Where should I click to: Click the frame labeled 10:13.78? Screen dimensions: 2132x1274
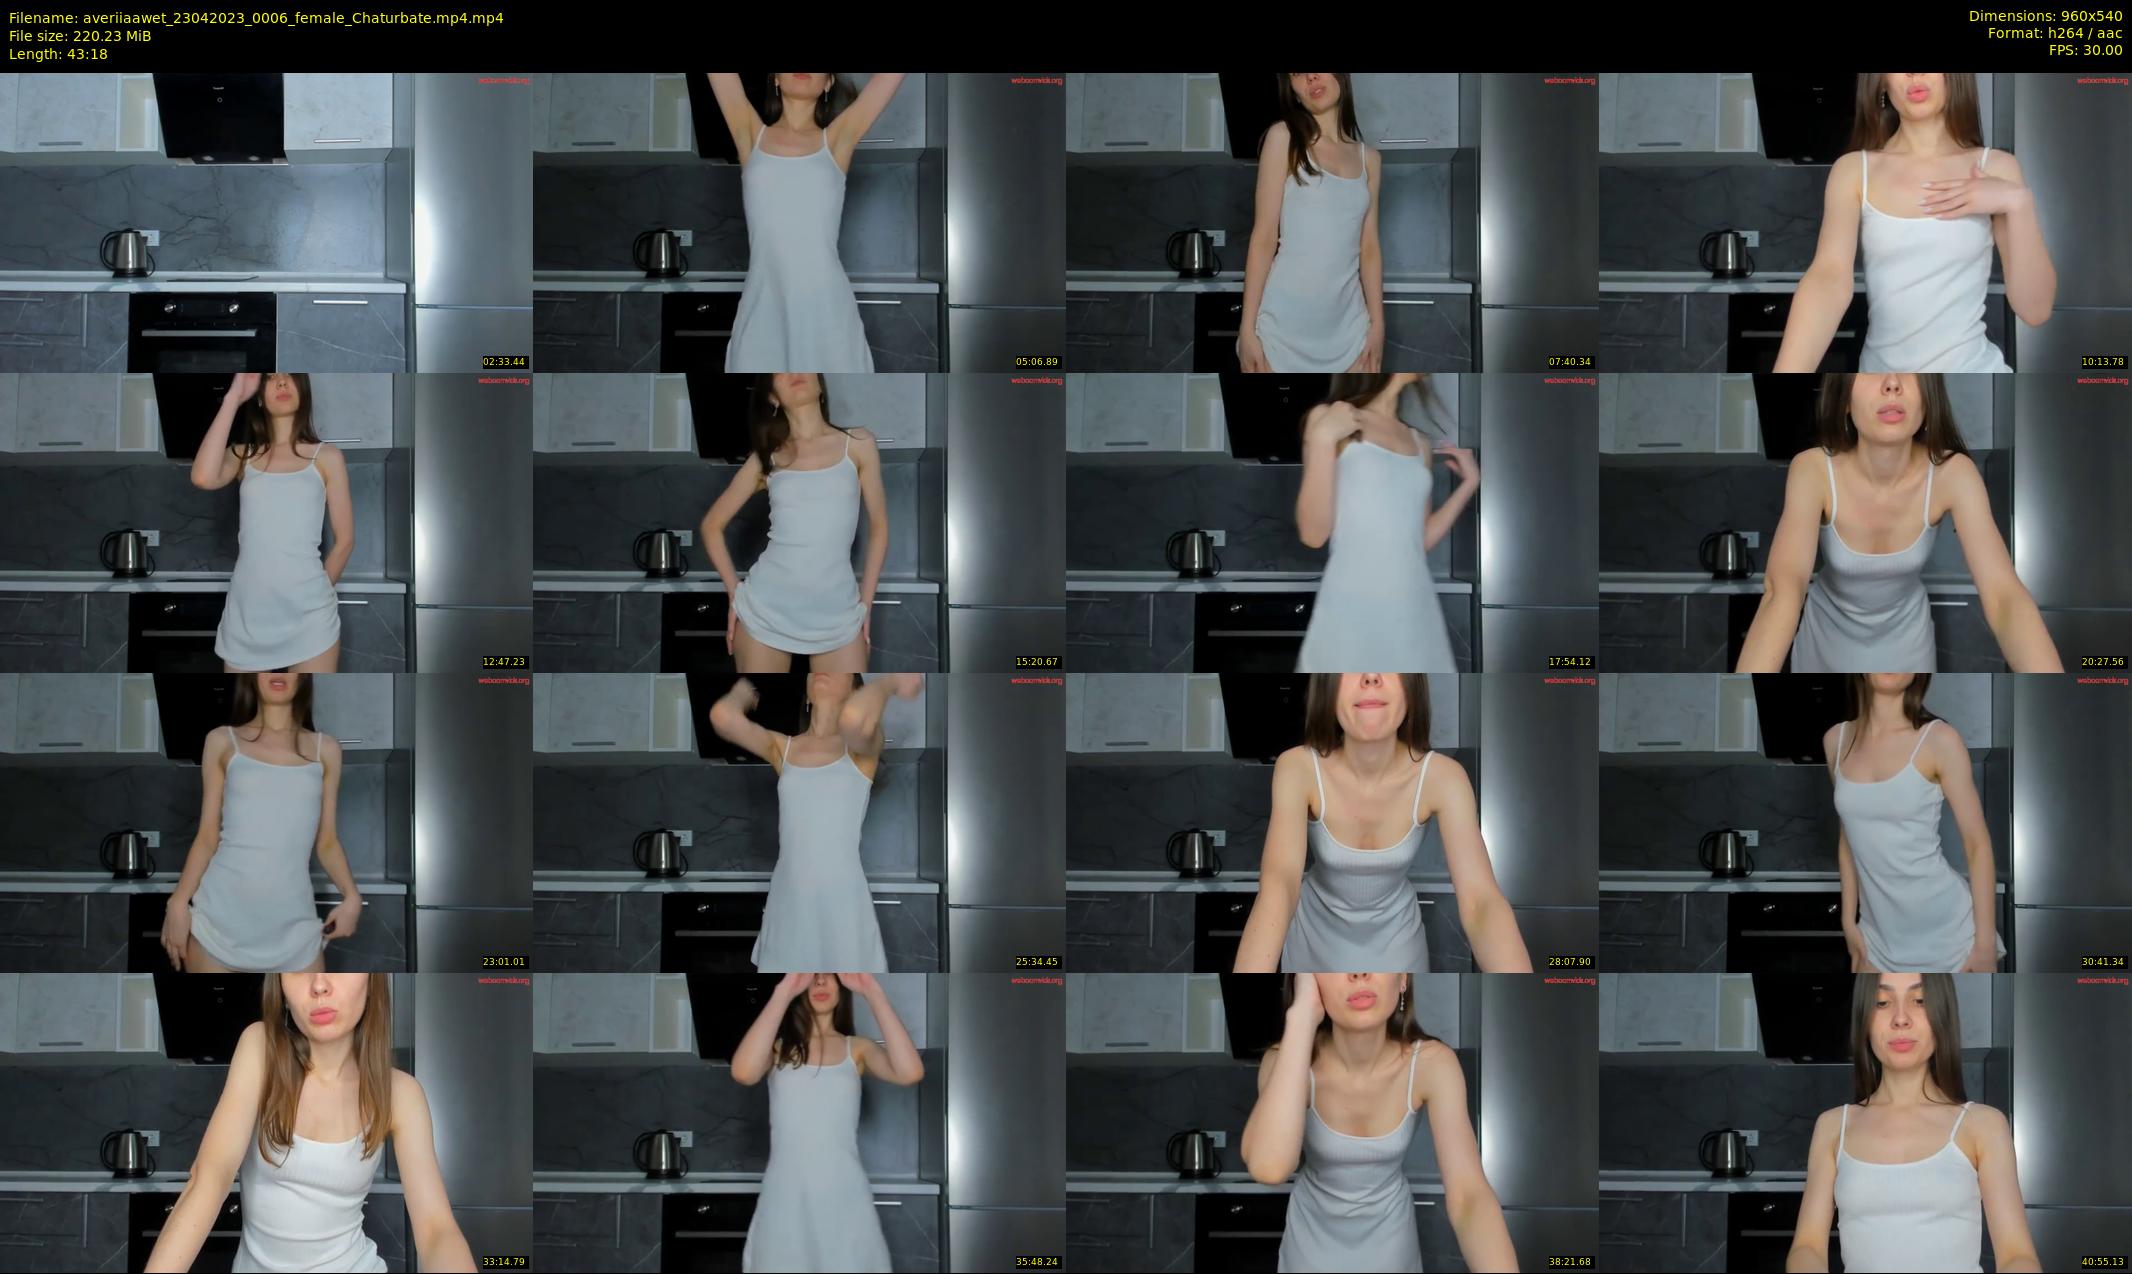(x=1864, y=222)
